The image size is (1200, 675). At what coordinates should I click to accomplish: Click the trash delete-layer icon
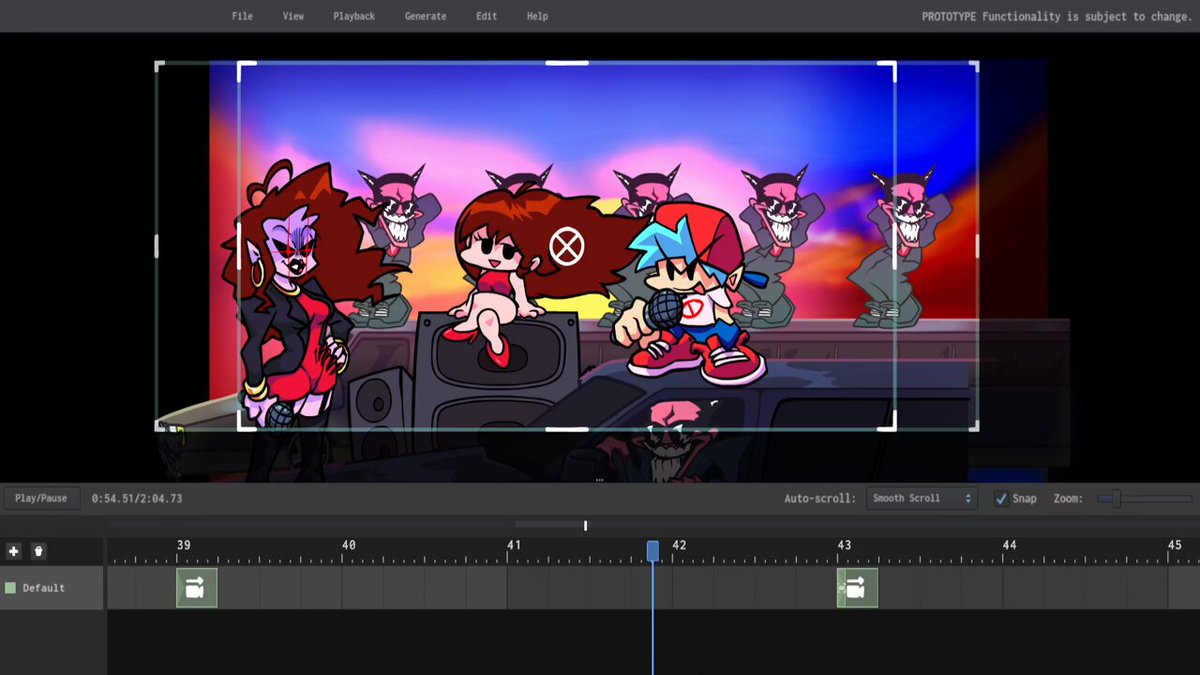coord(38,551)
